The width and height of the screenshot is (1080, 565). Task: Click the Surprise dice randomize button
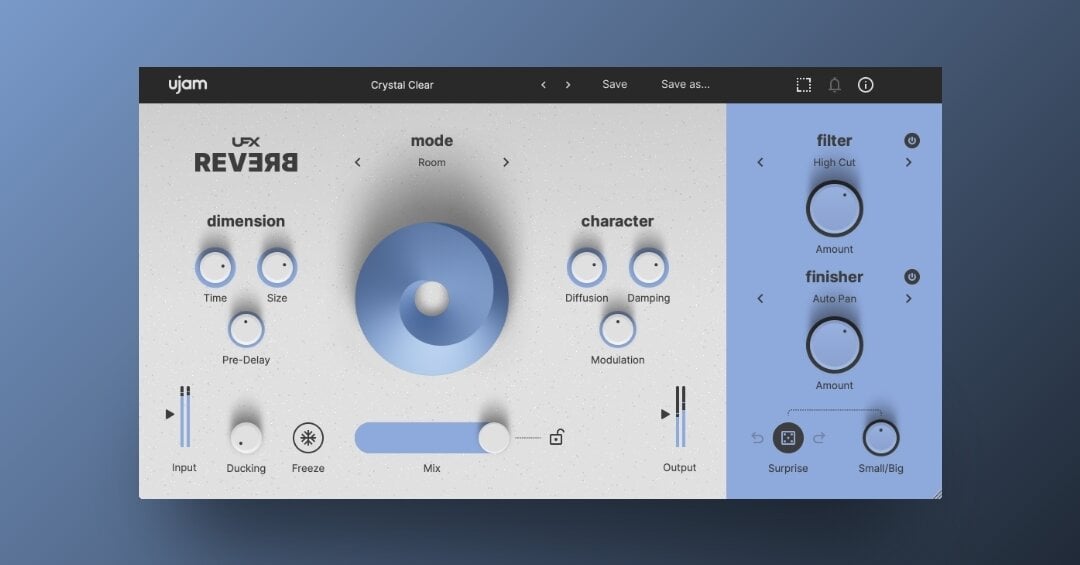(x=788, y=438)
